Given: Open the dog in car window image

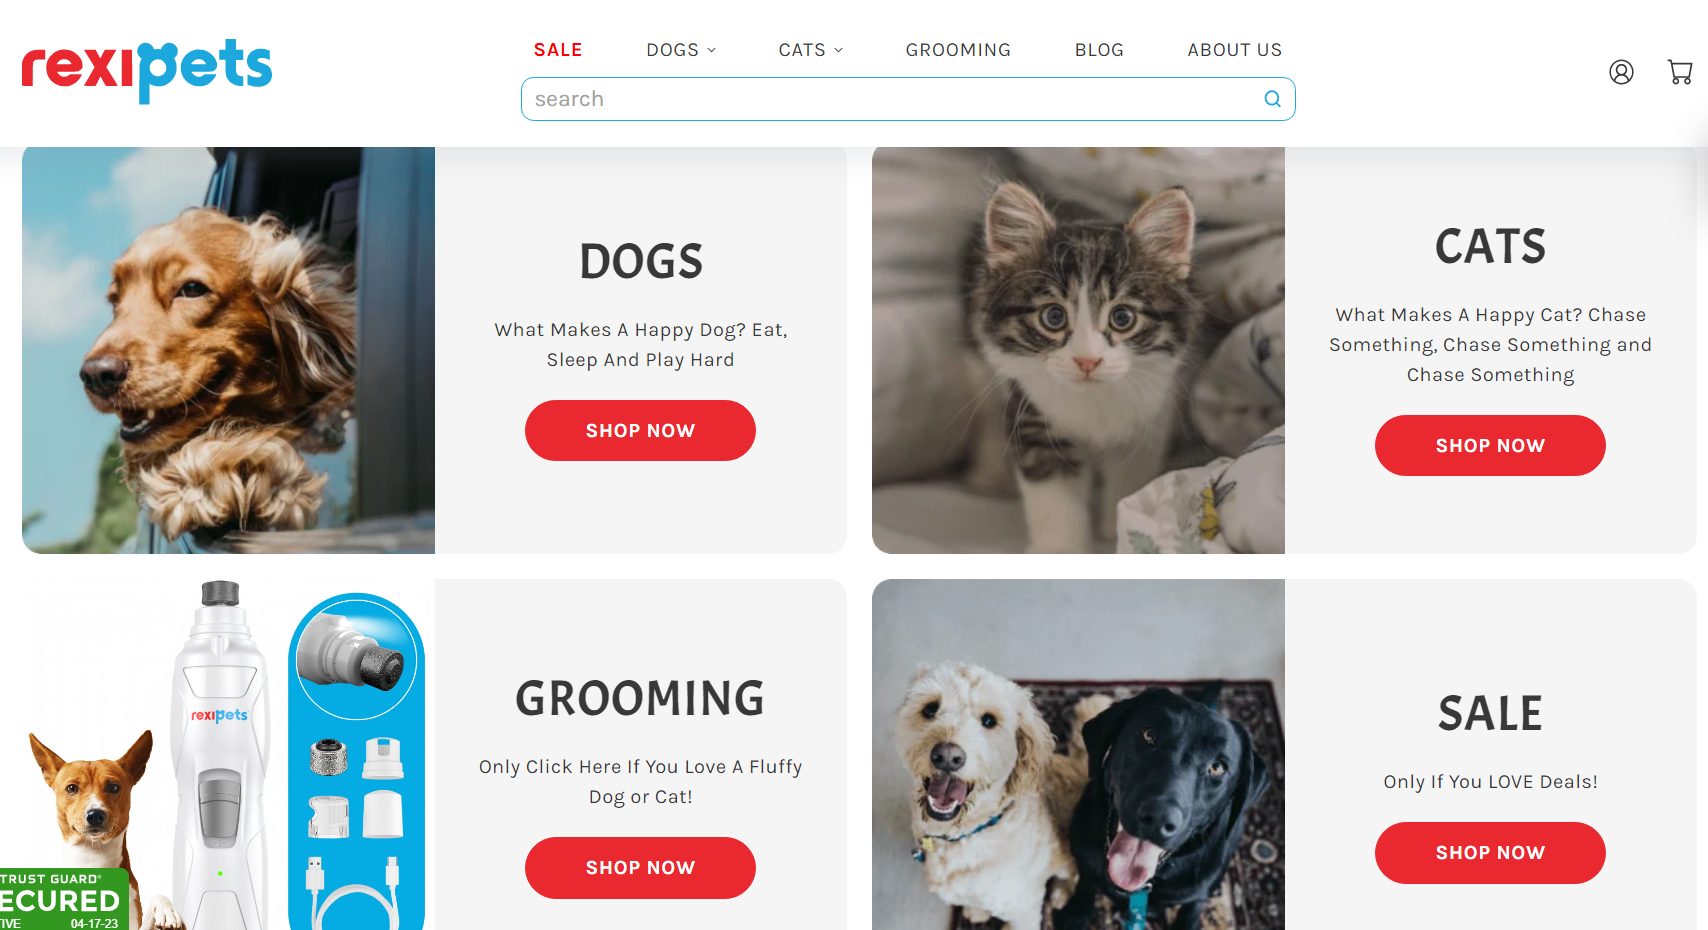Looking at the screenshot, I should tap(228, 350).
